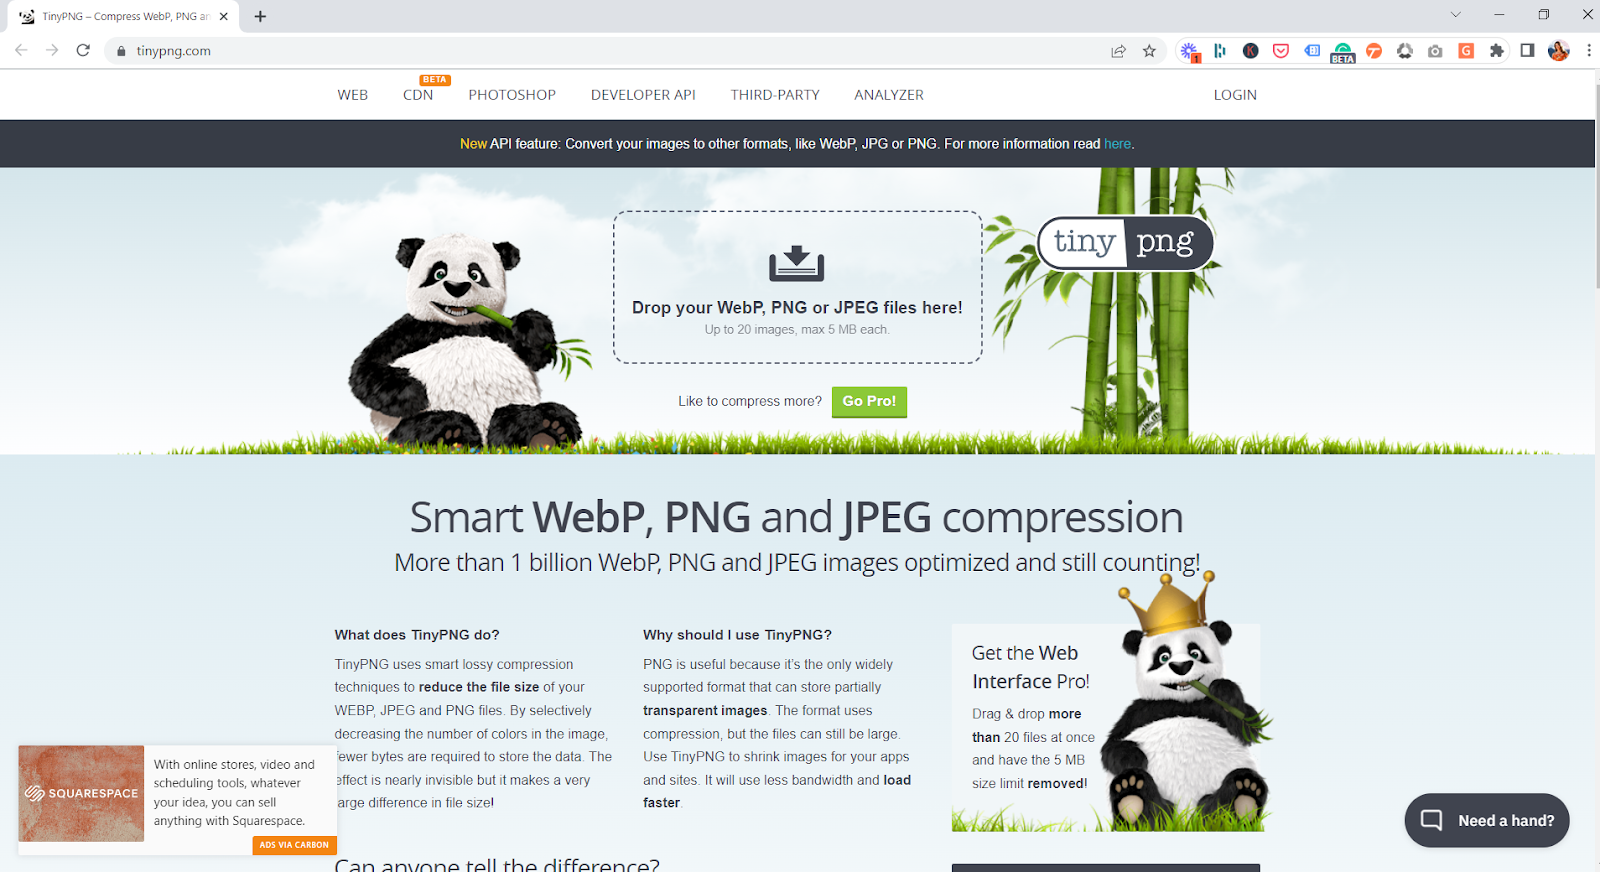Follow the 'here' link in the API banner

click(x=1117, y=144)
